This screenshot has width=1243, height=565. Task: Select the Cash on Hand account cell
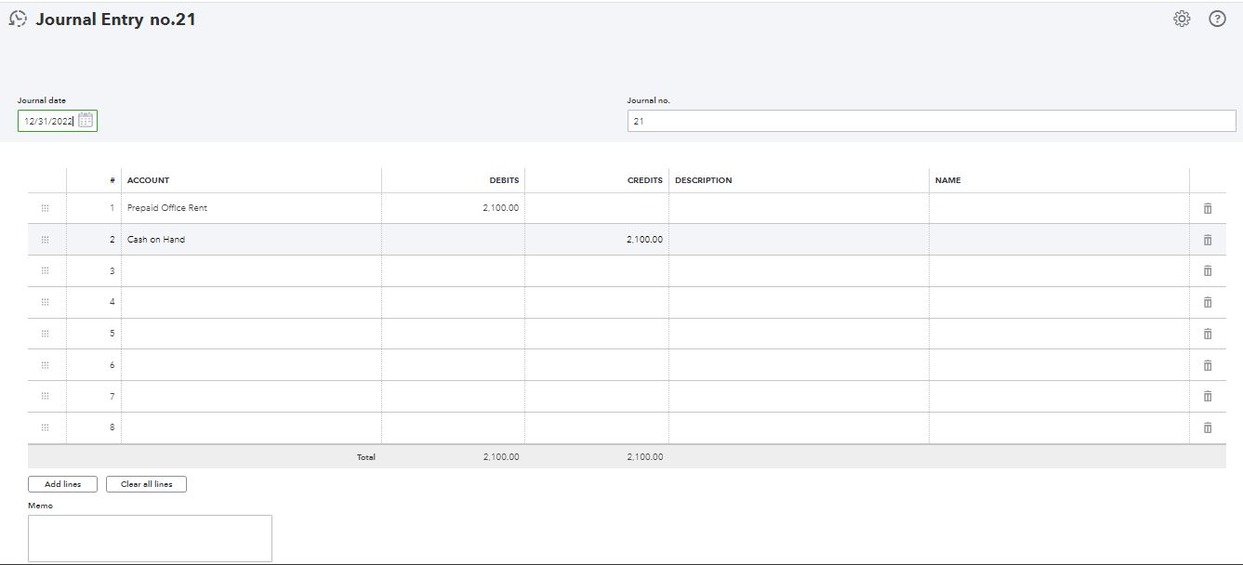pyautogui.click(x=251, y=240)
